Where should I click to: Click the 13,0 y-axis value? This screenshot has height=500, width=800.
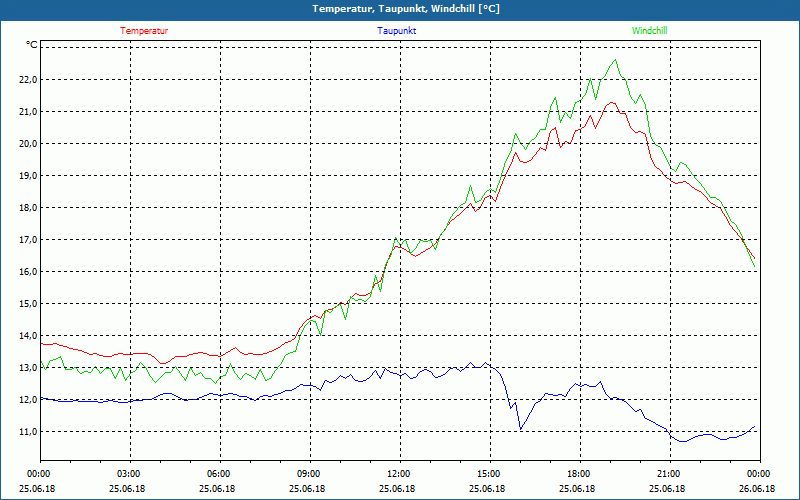click(29, 368)
